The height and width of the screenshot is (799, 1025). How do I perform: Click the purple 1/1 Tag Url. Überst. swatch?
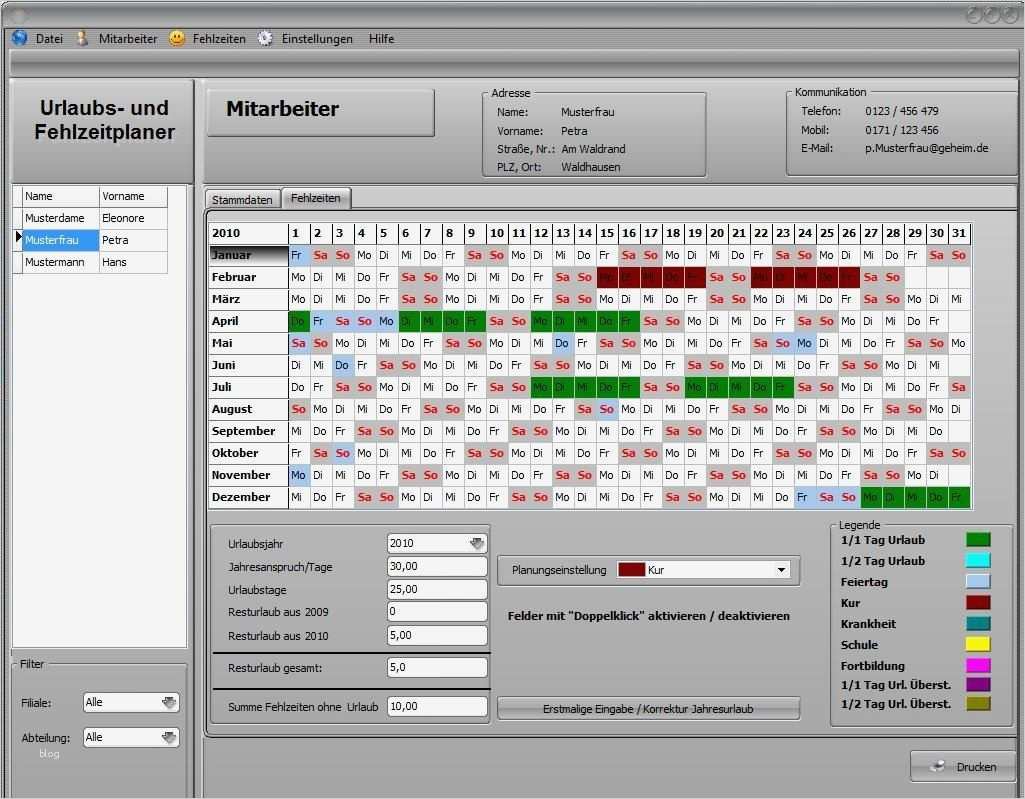click(978, 685)
